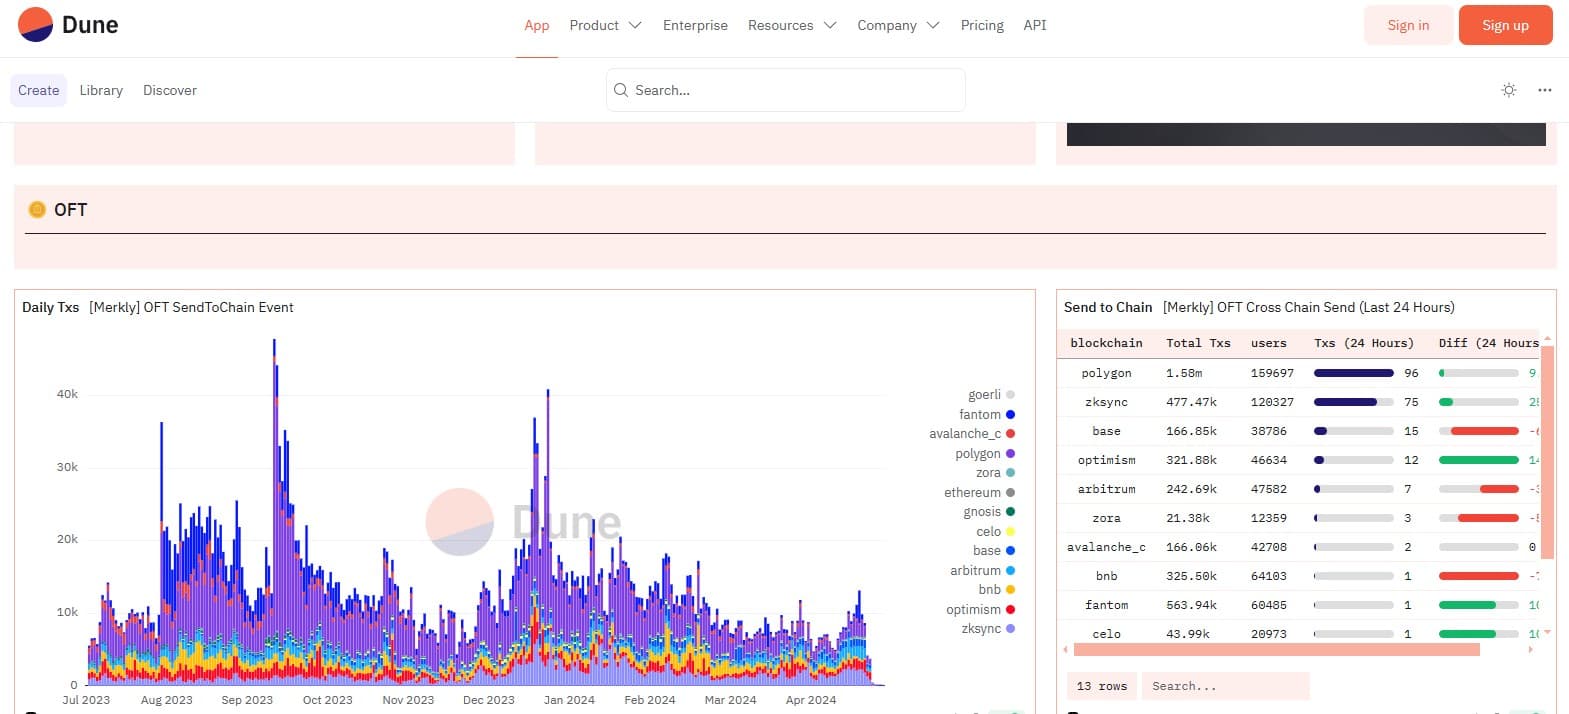This screenshot has height=714, width=1569.
Task: Click bnb's Diff 24h red bar
Action: [x=1479, y=576]
